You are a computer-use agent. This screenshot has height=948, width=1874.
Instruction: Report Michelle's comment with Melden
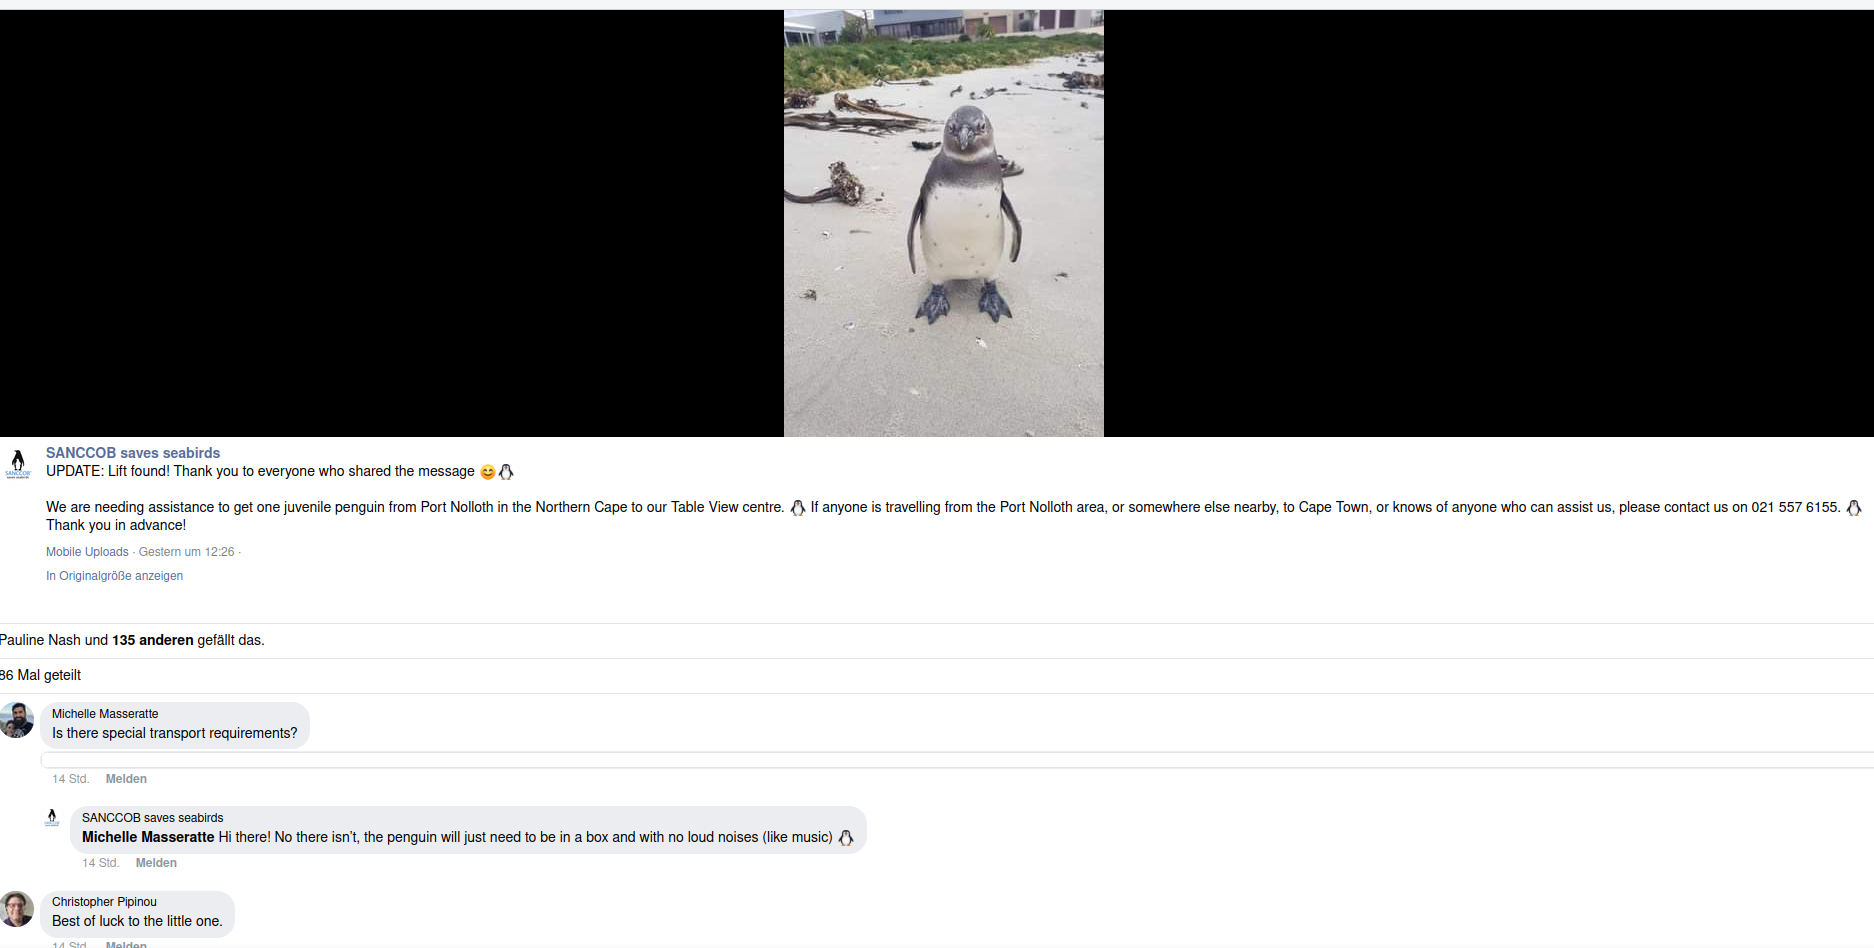[126, 779]
